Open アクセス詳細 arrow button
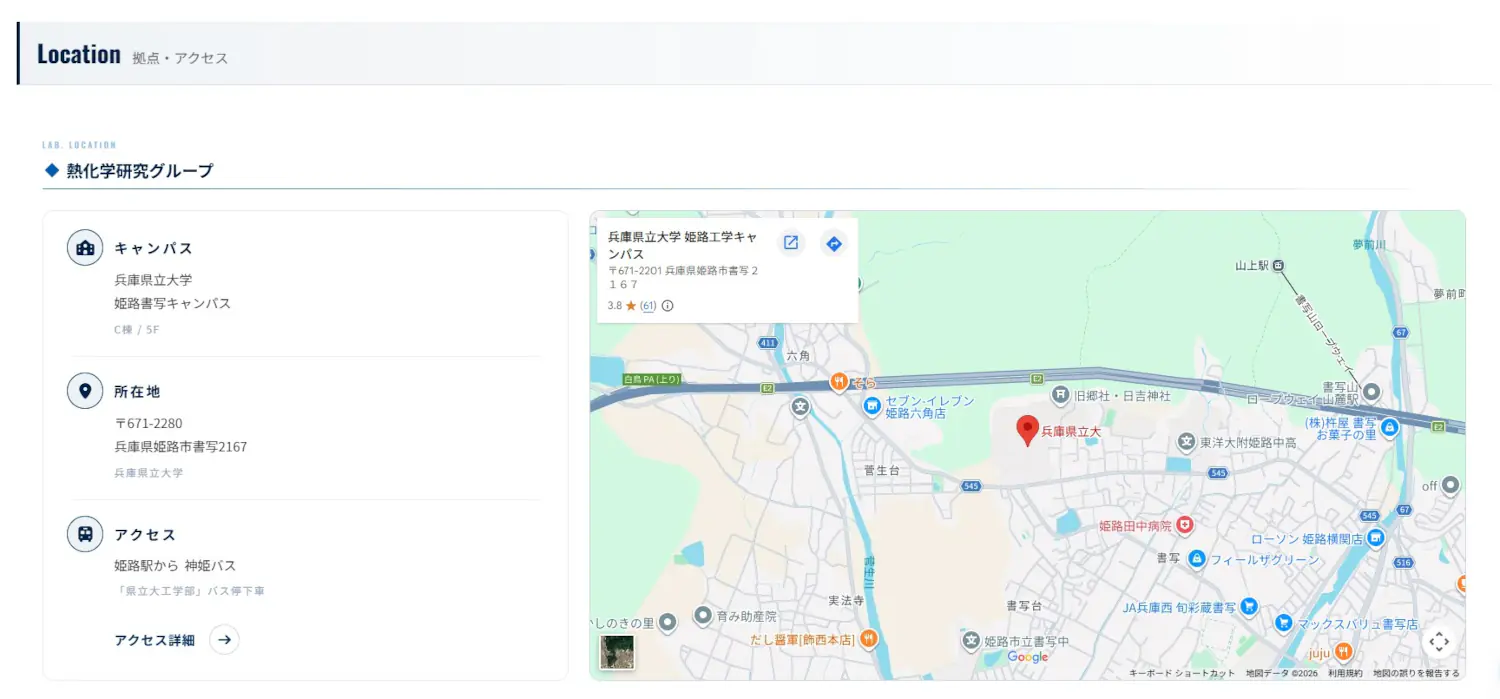Screen dimensions: 1500x699 tap(224, 639)
